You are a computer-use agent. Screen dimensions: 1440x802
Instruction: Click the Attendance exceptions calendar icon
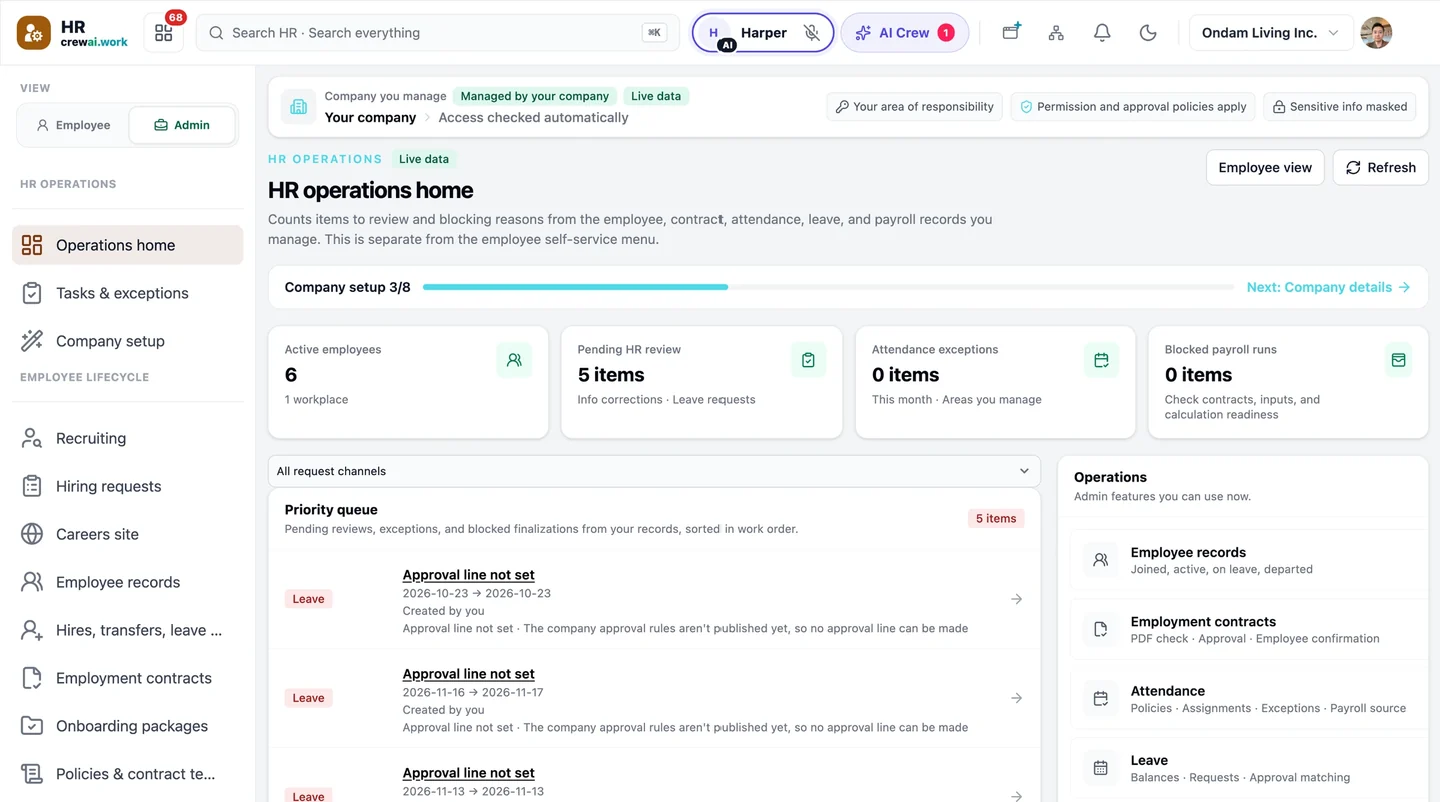[1101, 360]
